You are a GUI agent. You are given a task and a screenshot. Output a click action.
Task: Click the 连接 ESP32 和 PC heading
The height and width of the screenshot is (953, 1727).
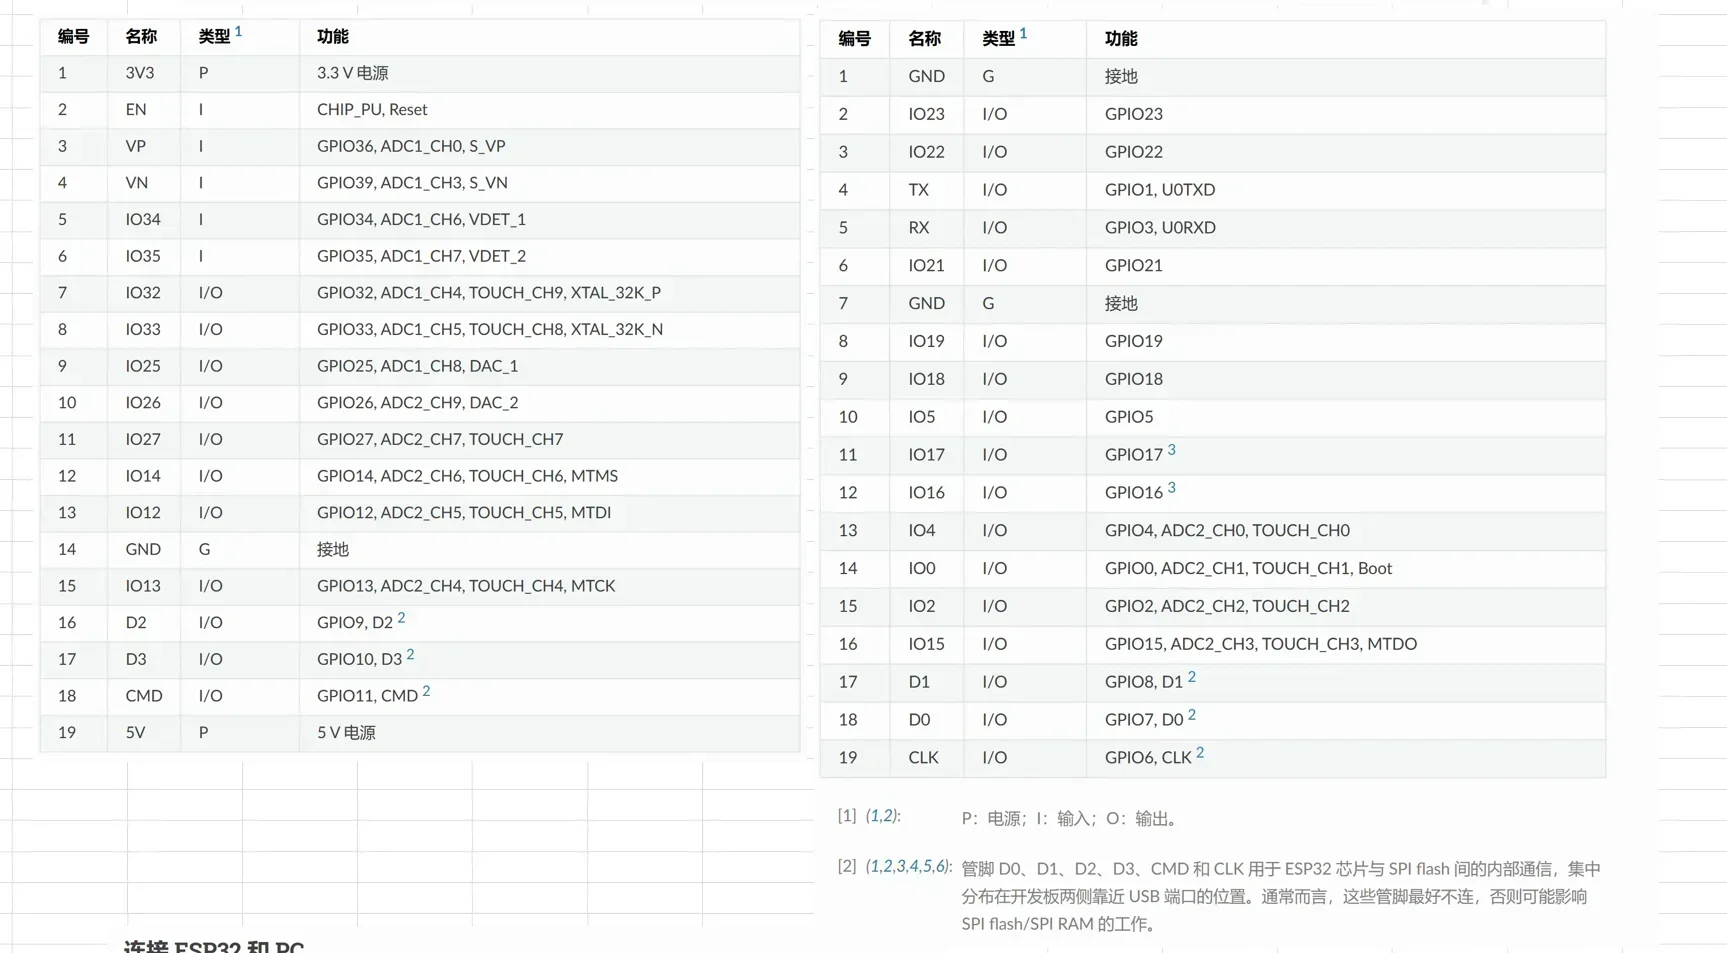tap(213, 945)
